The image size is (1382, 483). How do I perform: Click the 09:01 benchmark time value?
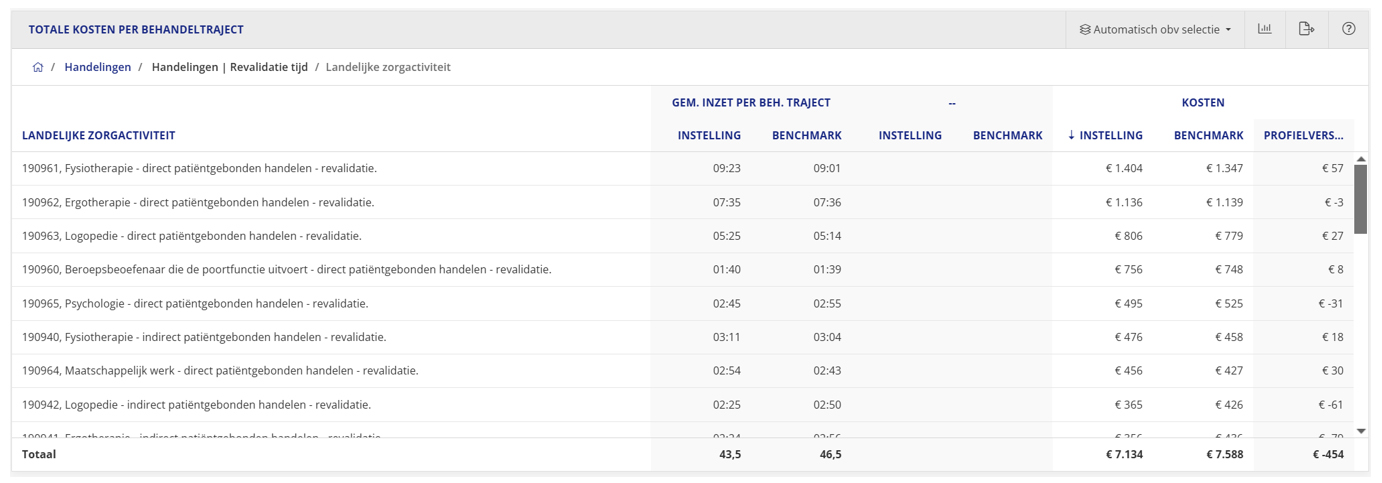827,168
